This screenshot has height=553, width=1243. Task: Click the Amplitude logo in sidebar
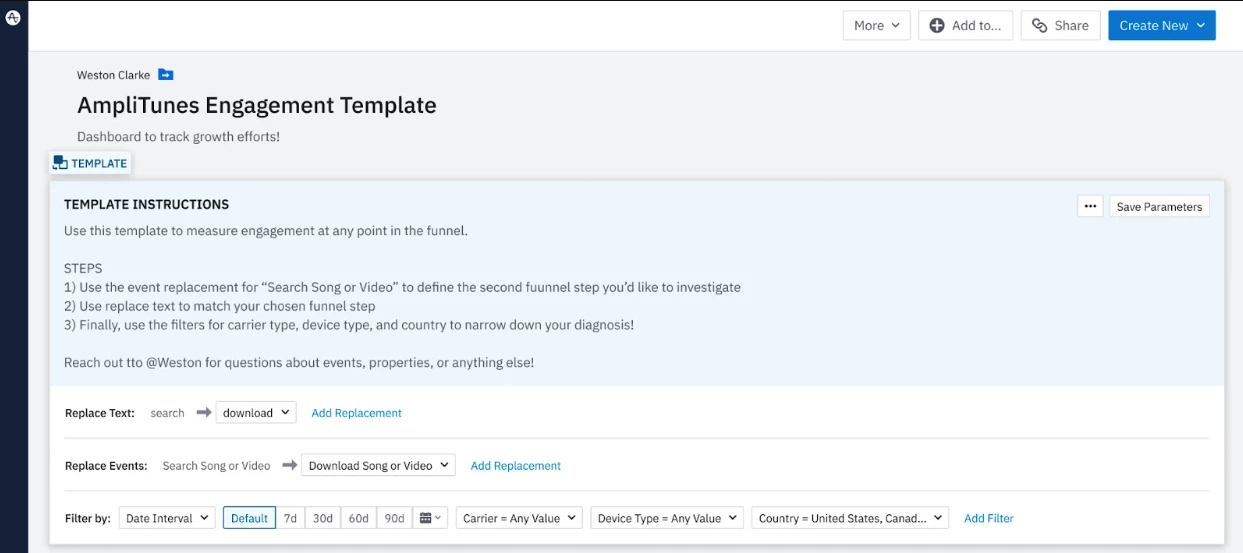coord(13,17)
